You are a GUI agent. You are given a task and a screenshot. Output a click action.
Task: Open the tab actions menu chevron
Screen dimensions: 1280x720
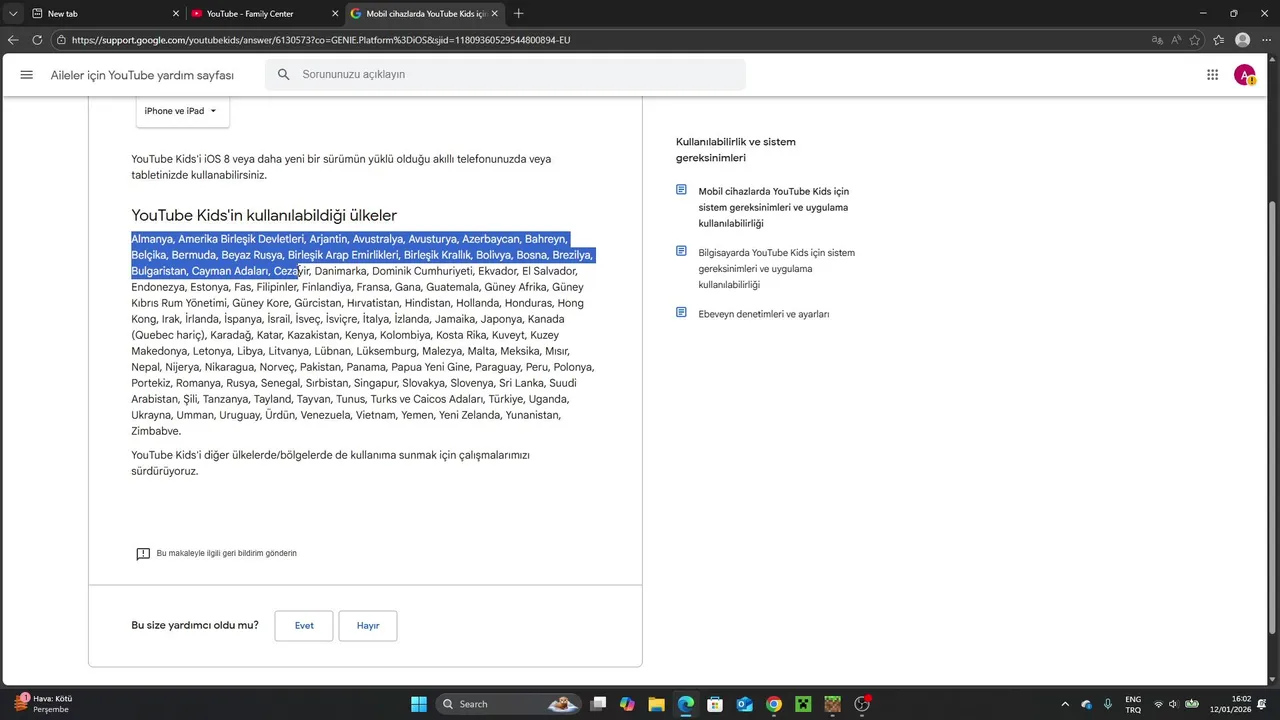point(13,14)
